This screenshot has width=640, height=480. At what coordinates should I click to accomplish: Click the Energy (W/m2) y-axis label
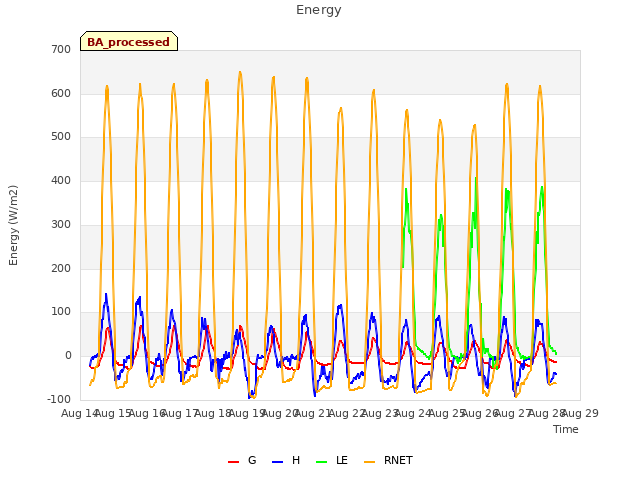click(13, 225)
